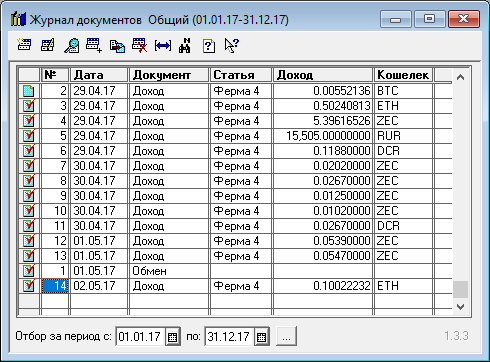Click status icon of document row 2
This screenshot has width=490, height=362.
tap(29, 91)
